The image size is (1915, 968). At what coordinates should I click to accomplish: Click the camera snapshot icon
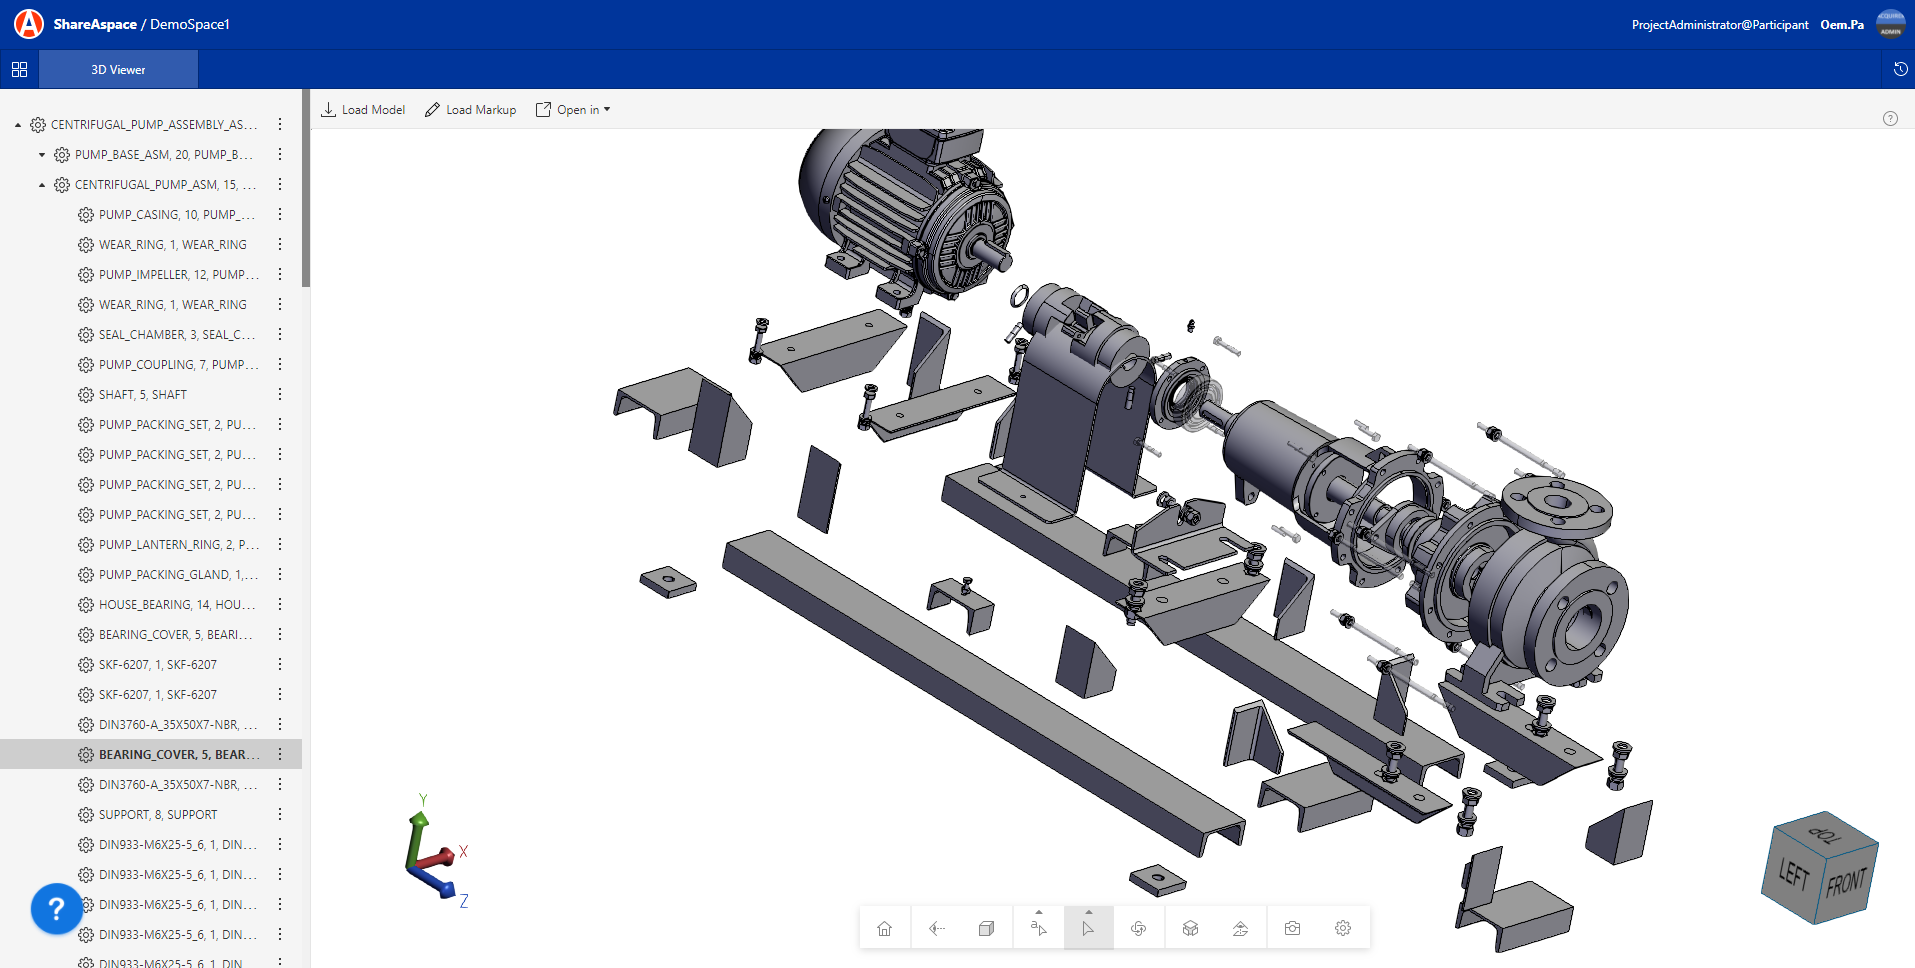pyautogui.click(x=1292, y=928)
